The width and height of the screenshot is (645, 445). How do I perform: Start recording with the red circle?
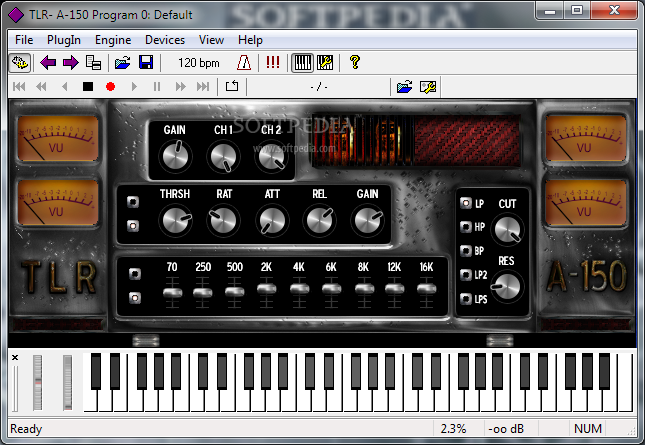110,86
